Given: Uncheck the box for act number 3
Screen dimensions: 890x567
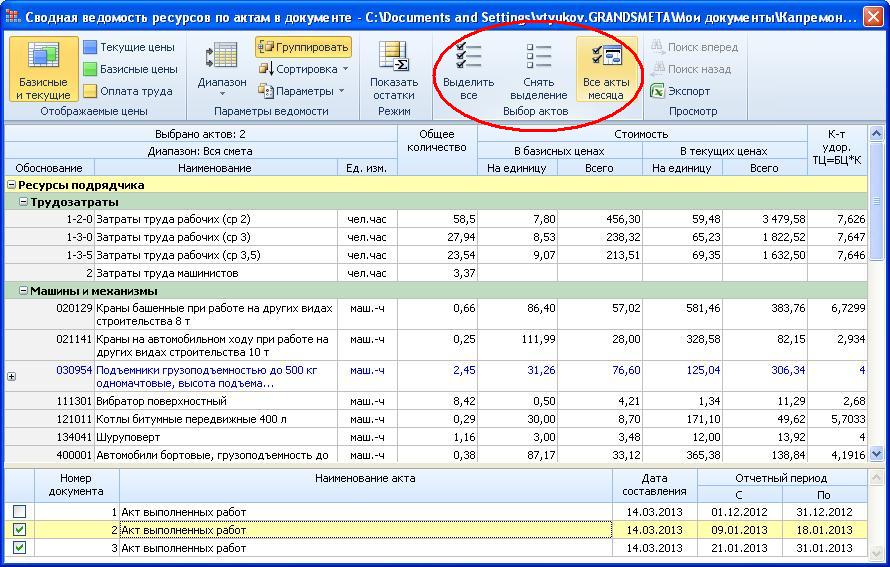Looking at the screenshot, I should [x=19, y=548].
